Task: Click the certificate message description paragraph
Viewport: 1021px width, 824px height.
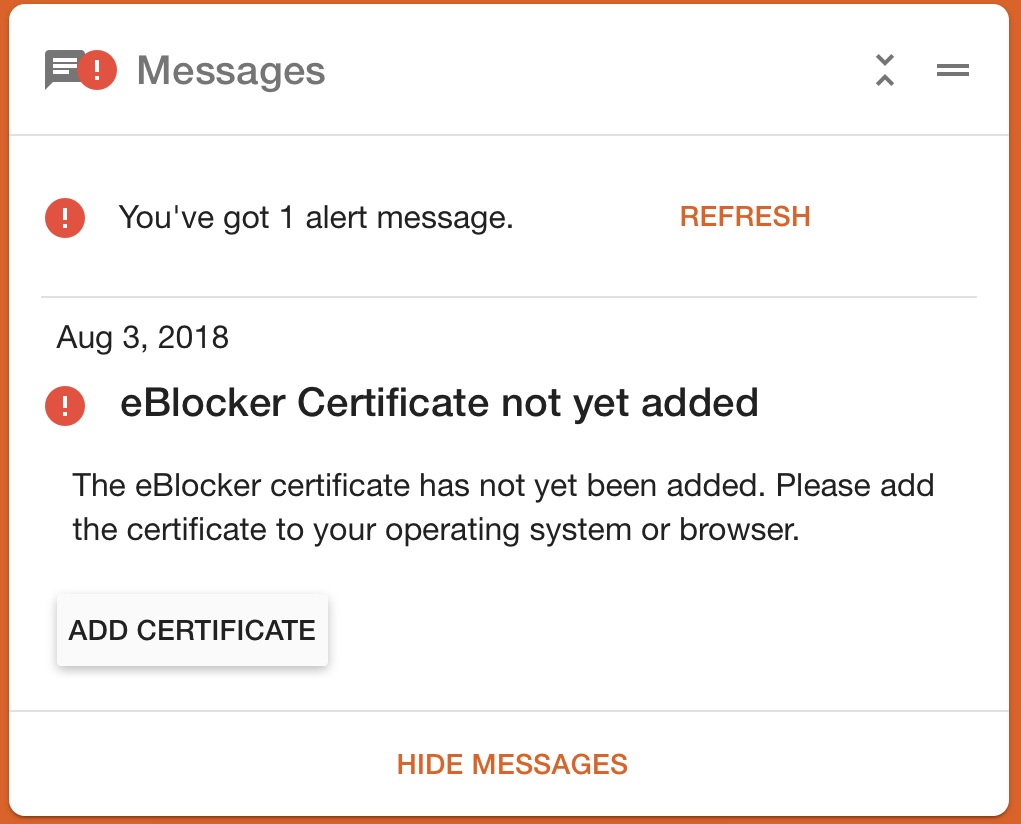Action: click(x=503, y=507)
